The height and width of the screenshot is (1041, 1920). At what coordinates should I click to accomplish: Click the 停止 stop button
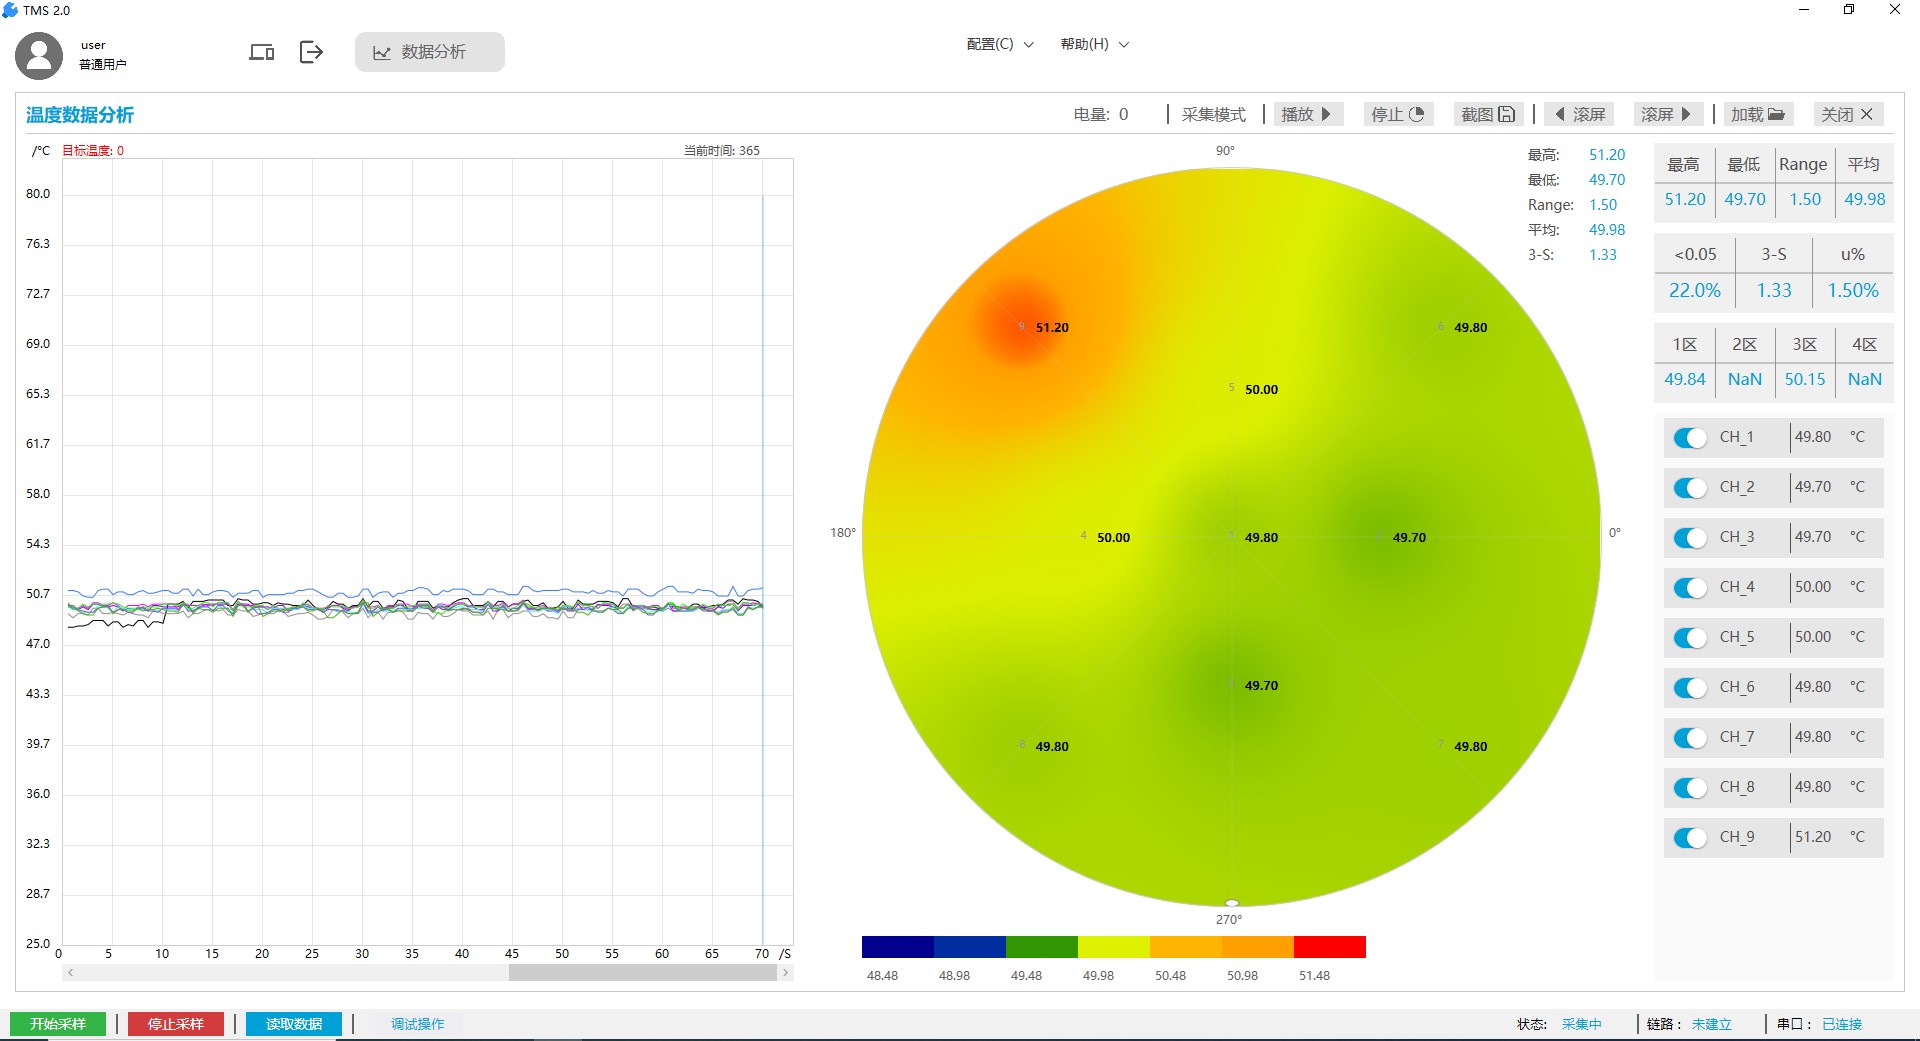(x=1397, y=114)
